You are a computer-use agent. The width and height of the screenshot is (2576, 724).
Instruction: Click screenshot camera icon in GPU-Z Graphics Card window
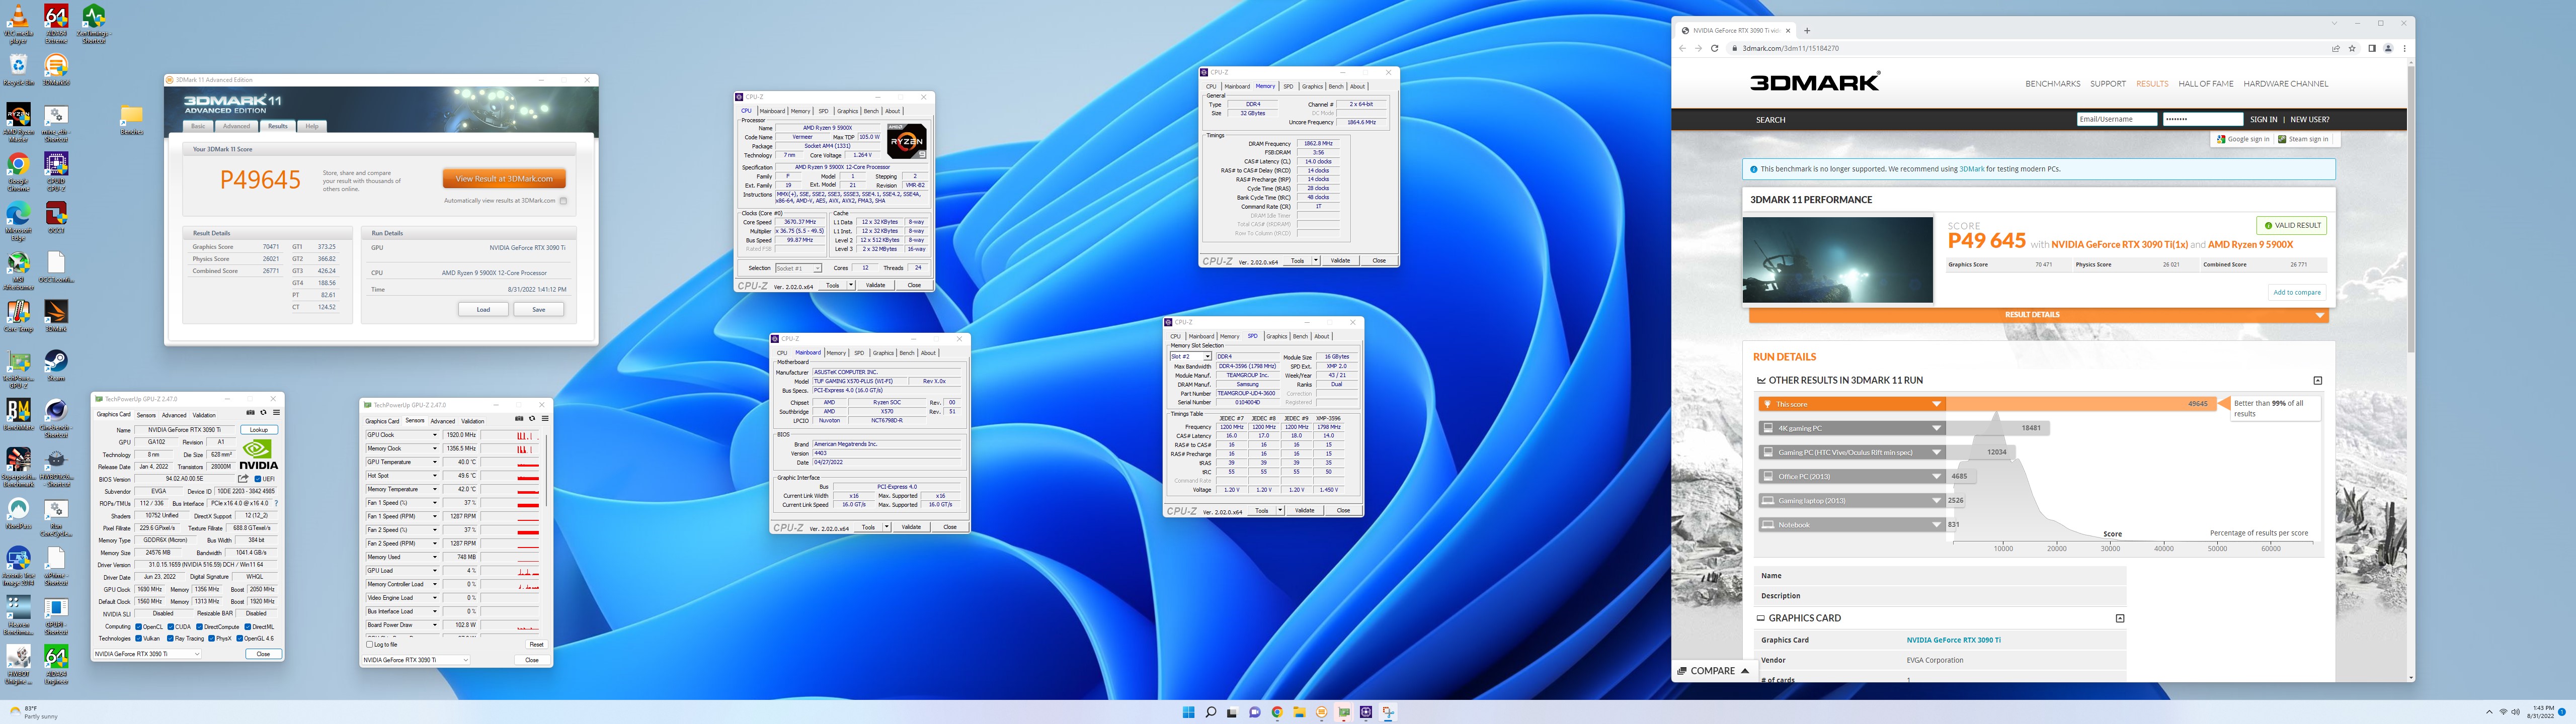(250, 413)
